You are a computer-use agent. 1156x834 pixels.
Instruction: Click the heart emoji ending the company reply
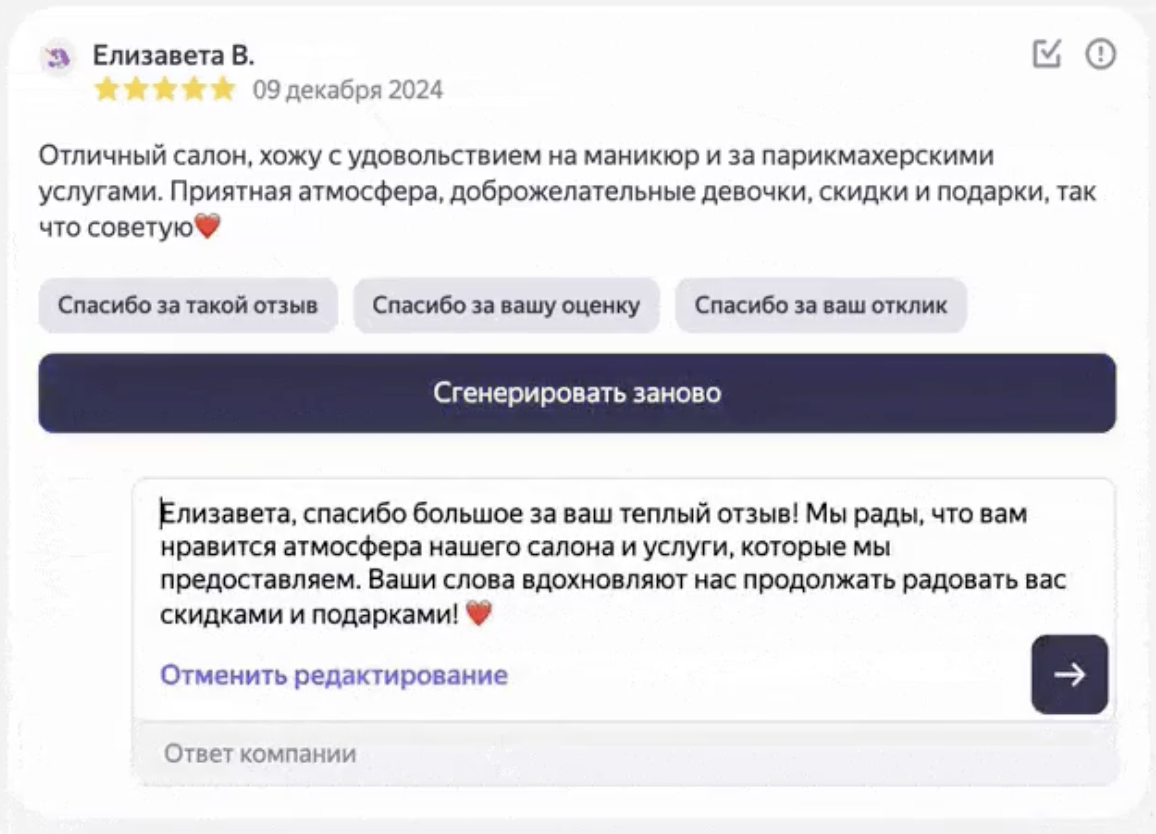[x=480, y=615]
